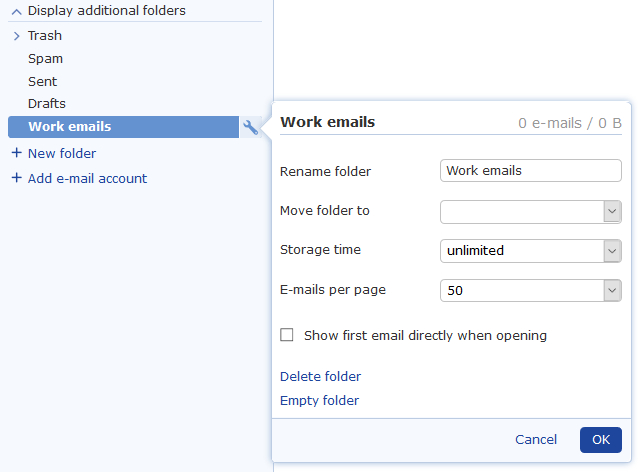Select the Work emails folder

click(123, 127)
